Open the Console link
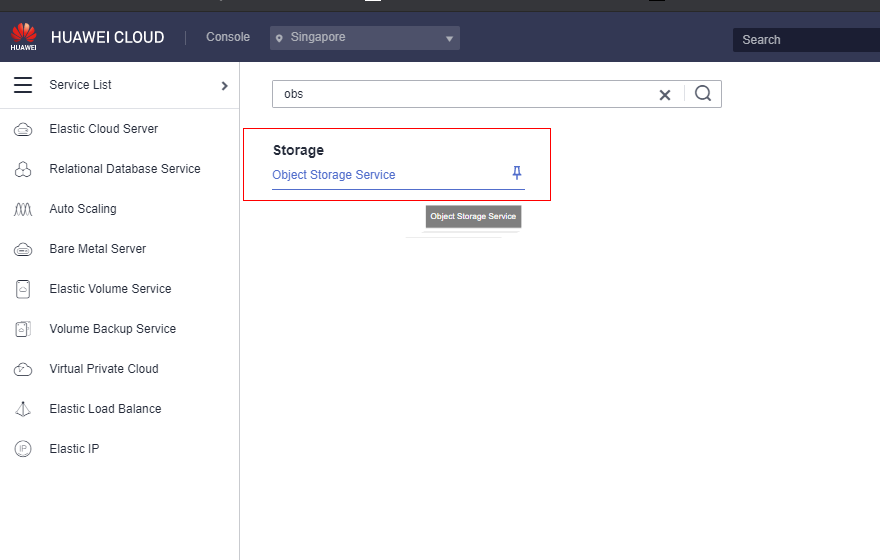 228,37
